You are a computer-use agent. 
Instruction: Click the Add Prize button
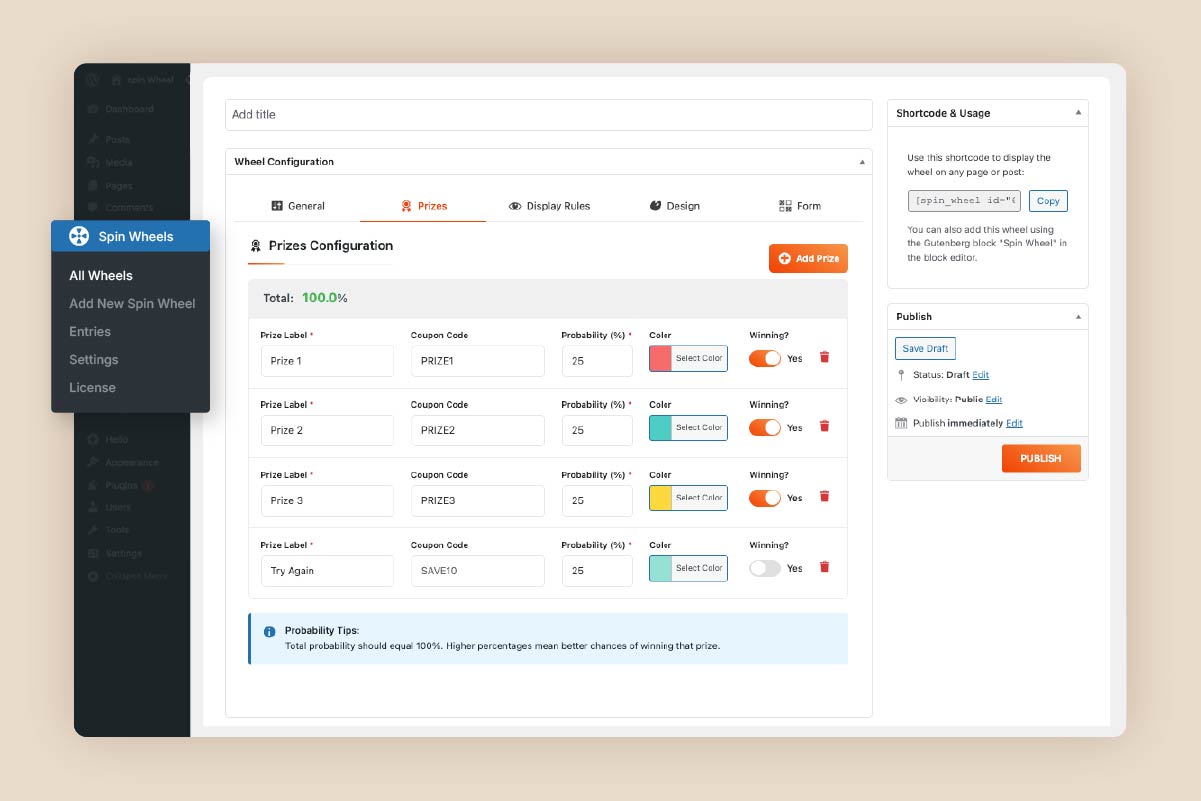(808, 258)
